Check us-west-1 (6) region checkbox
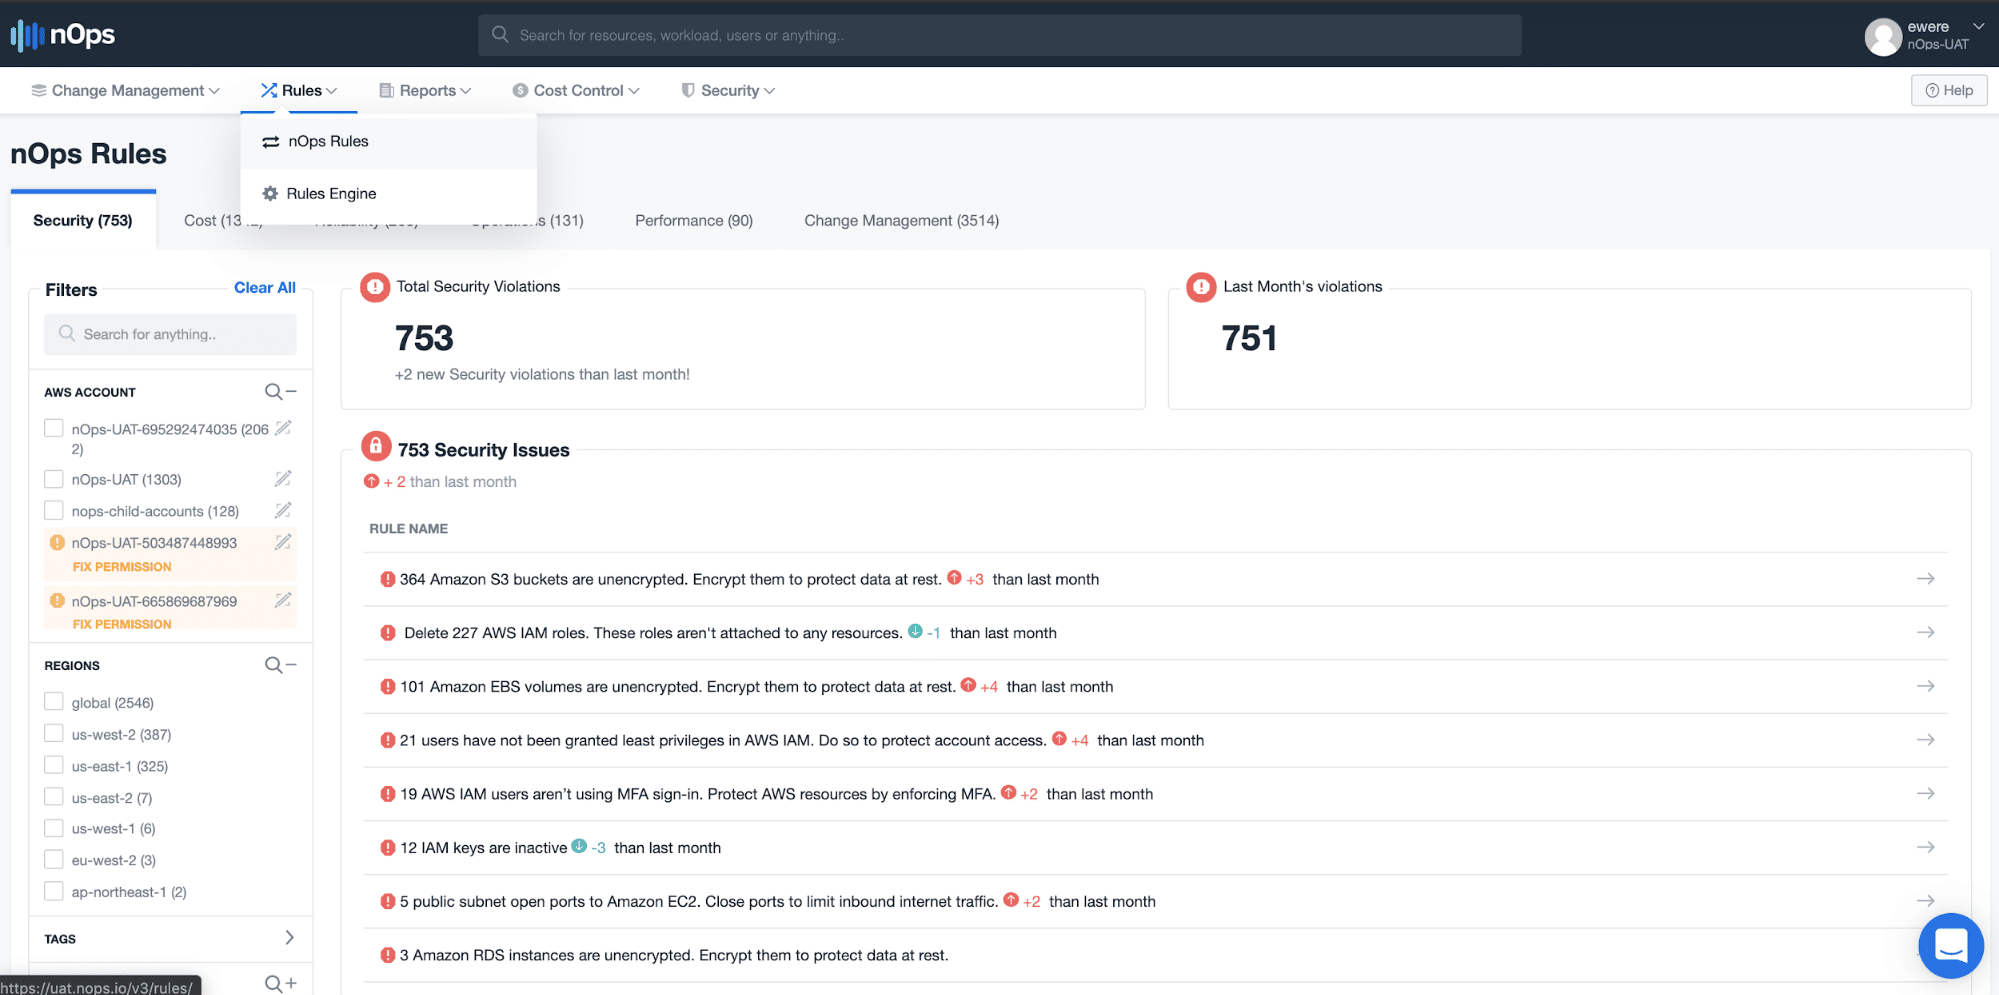 point(54,828)
